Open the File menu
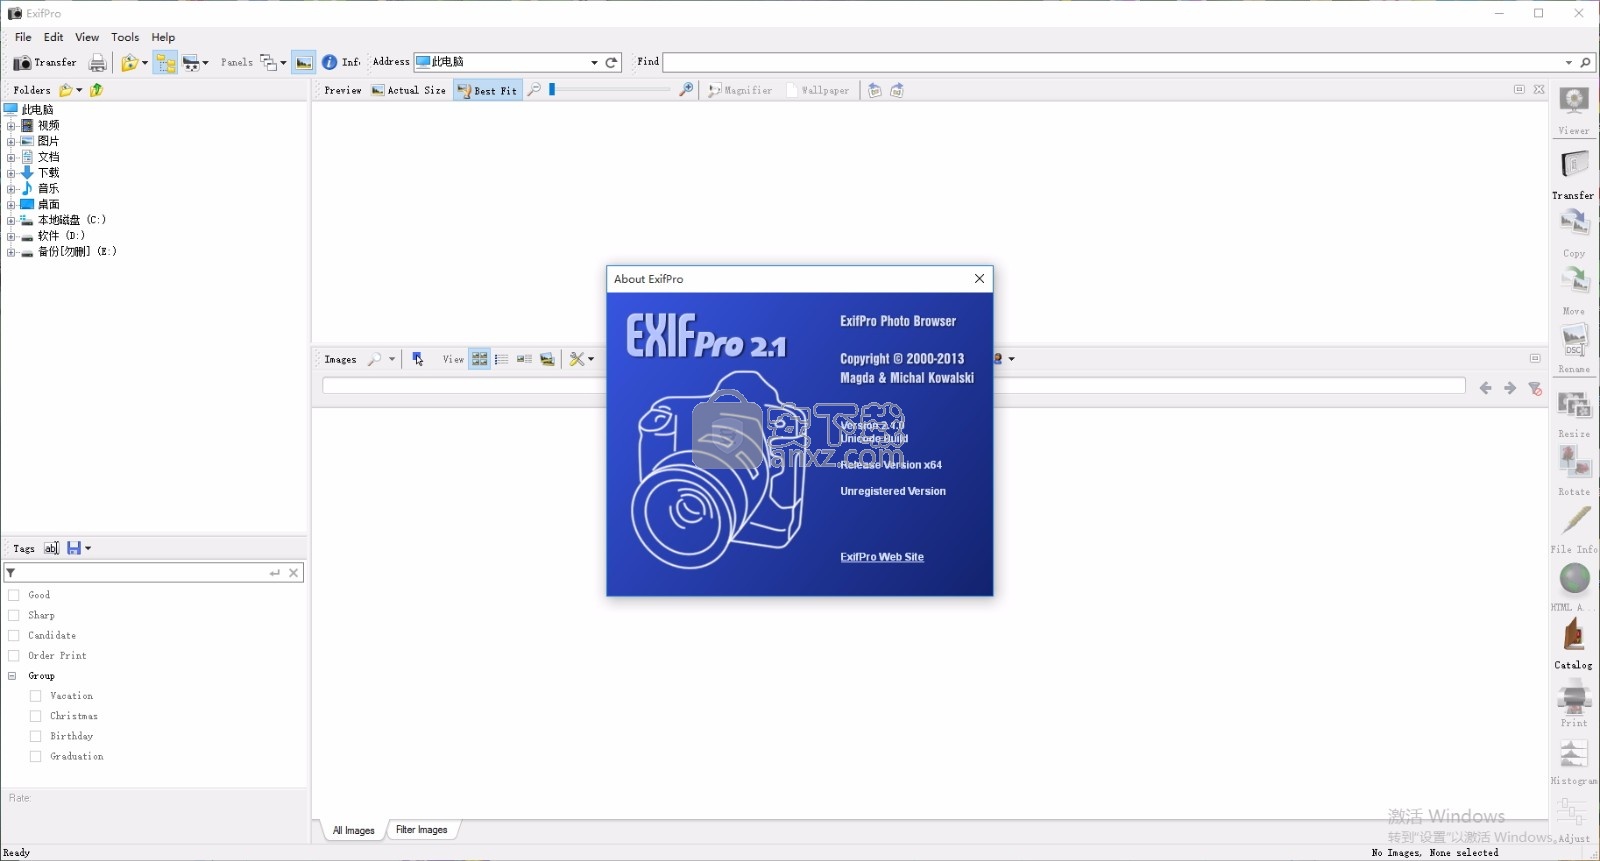1600x861 pixels. 23,37
